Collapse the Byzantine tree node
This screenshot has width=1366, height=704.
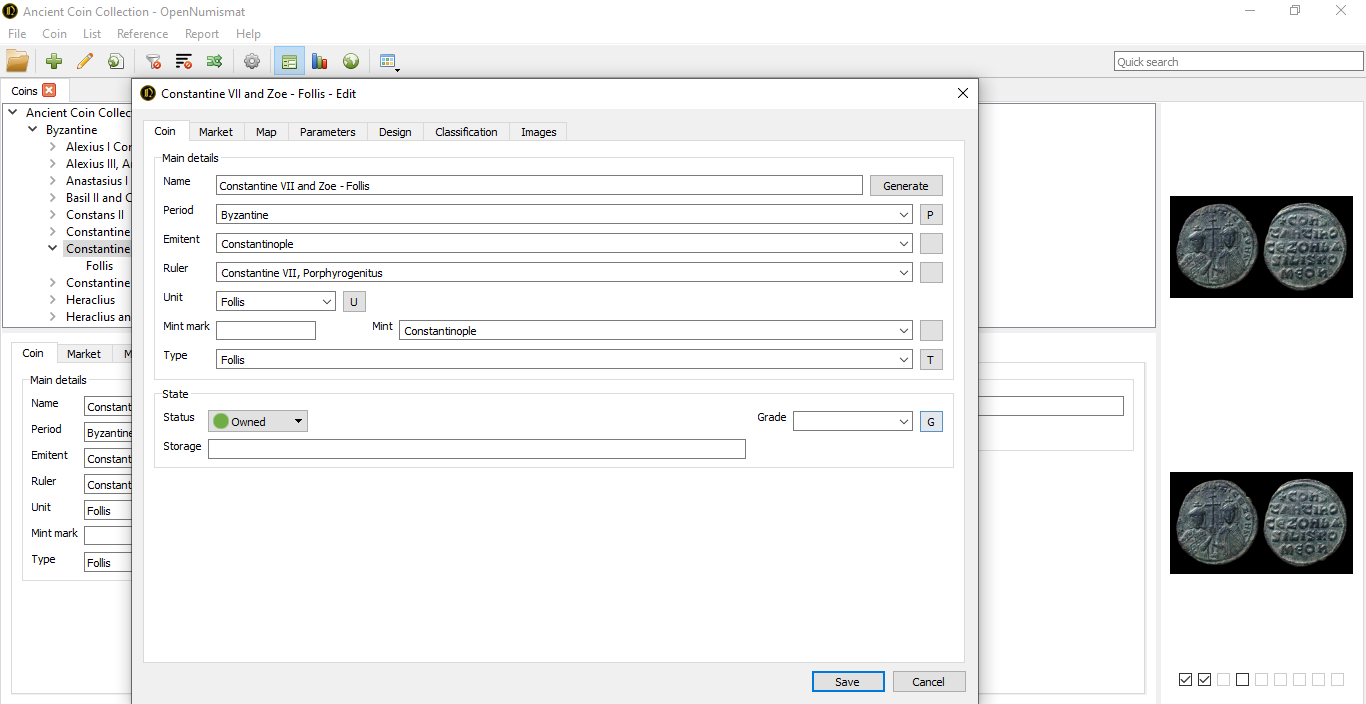(33, 130)
